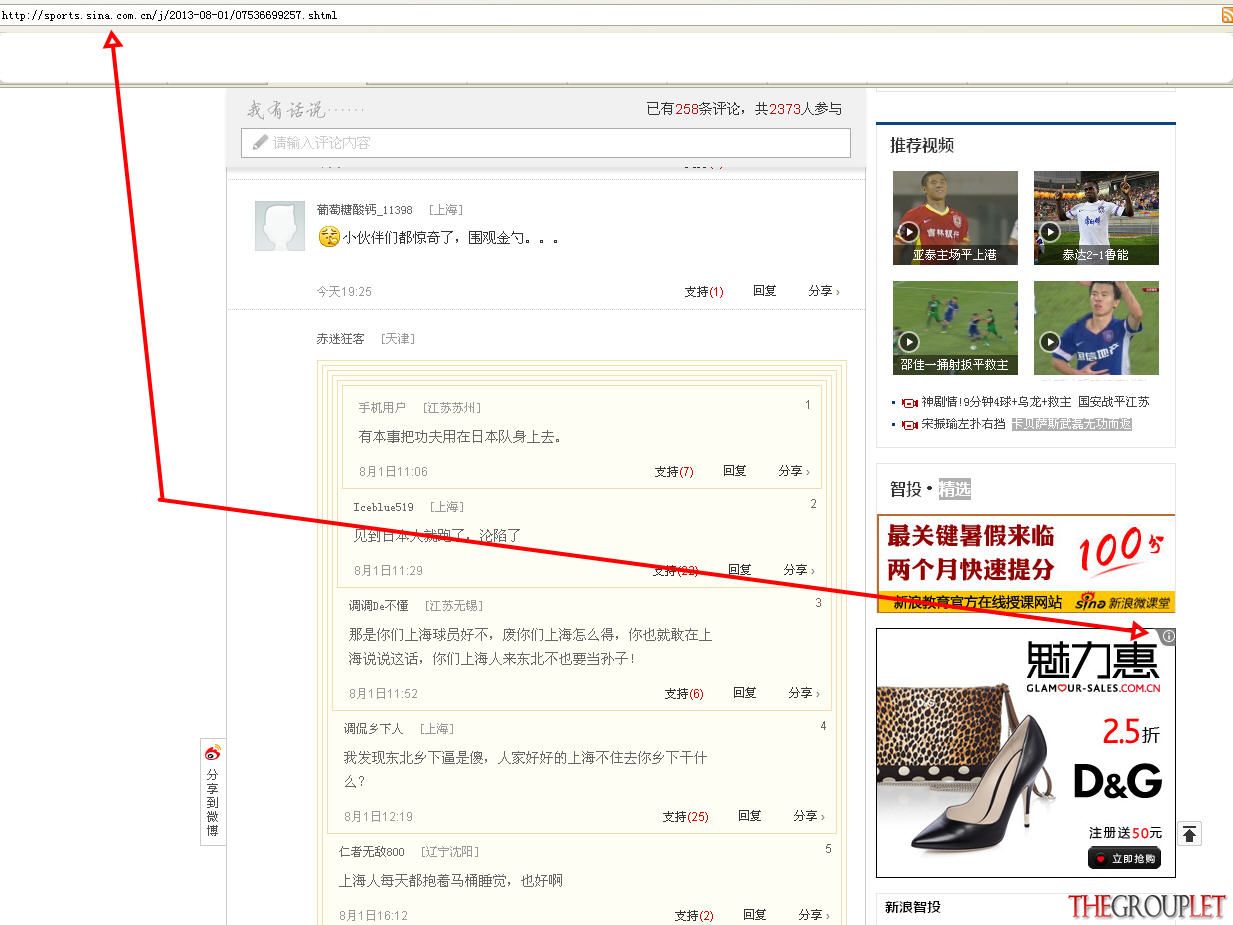
Task: Expand 分享 on the 8月1日11:06 comment
Action: [x=794, y=471]
